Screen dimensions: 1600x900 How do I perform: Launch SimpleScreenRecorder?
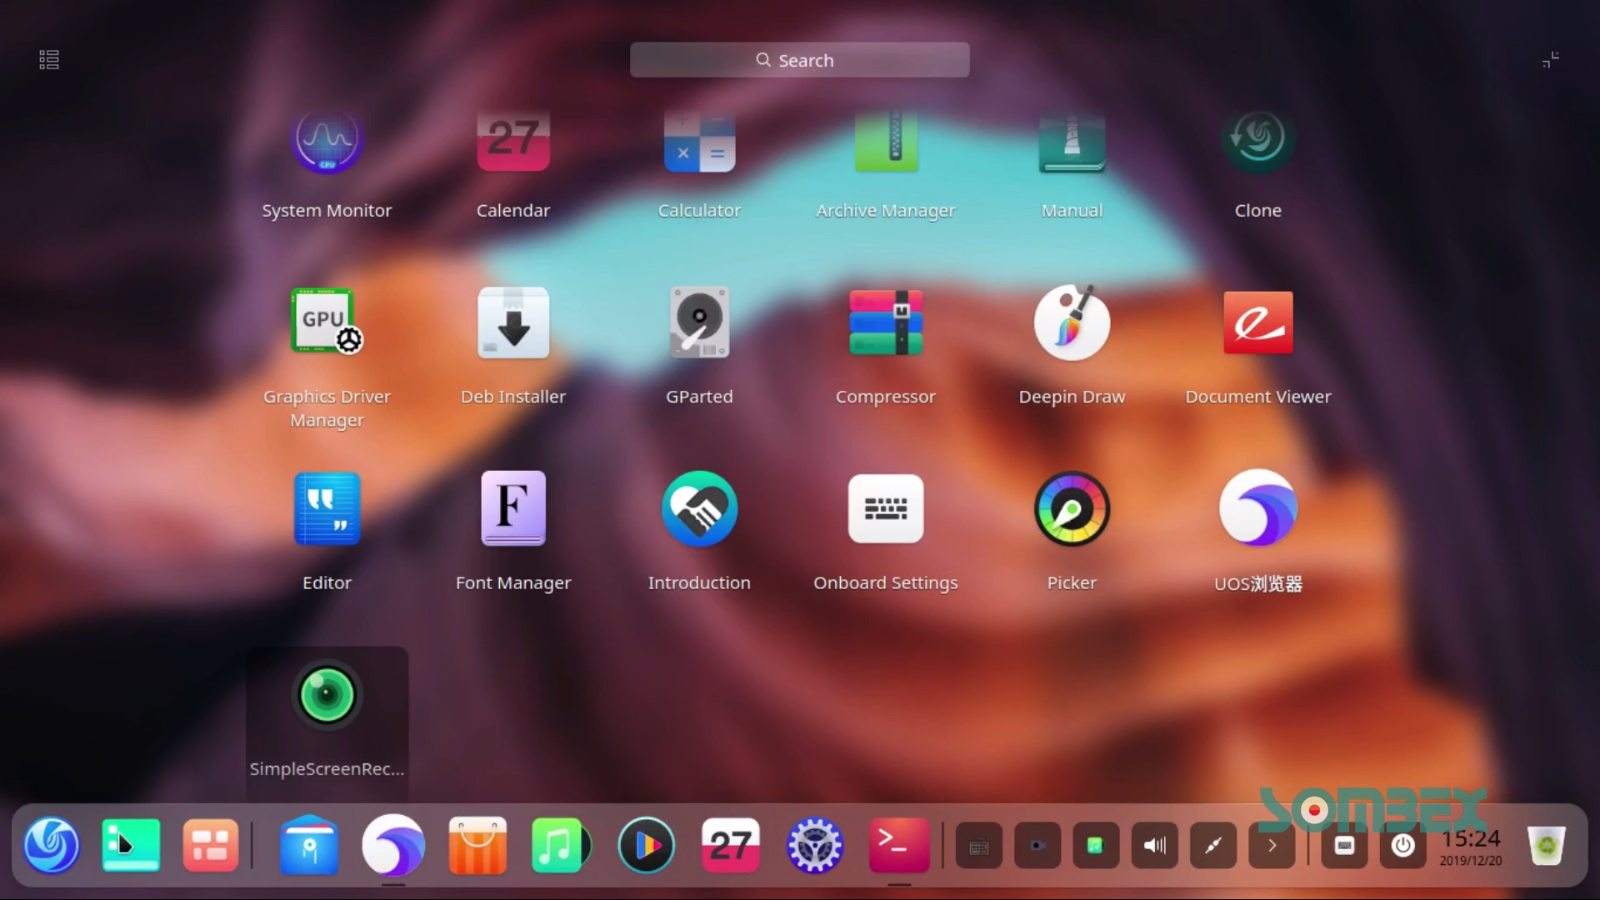click(326, 697)
